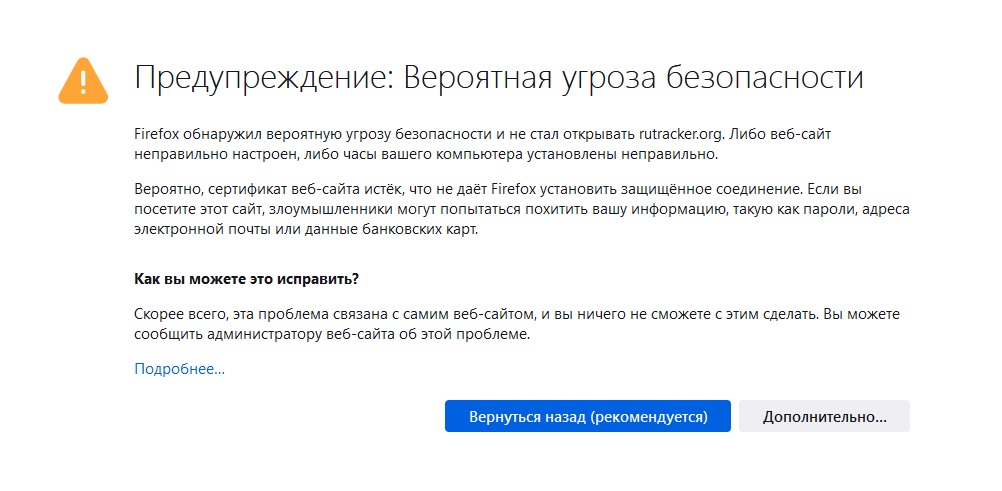Click "Firefox" in the phrase "не даёт Firefox установить"
The width and height of the screenshot is (1002, 491).
pos(514,189)
